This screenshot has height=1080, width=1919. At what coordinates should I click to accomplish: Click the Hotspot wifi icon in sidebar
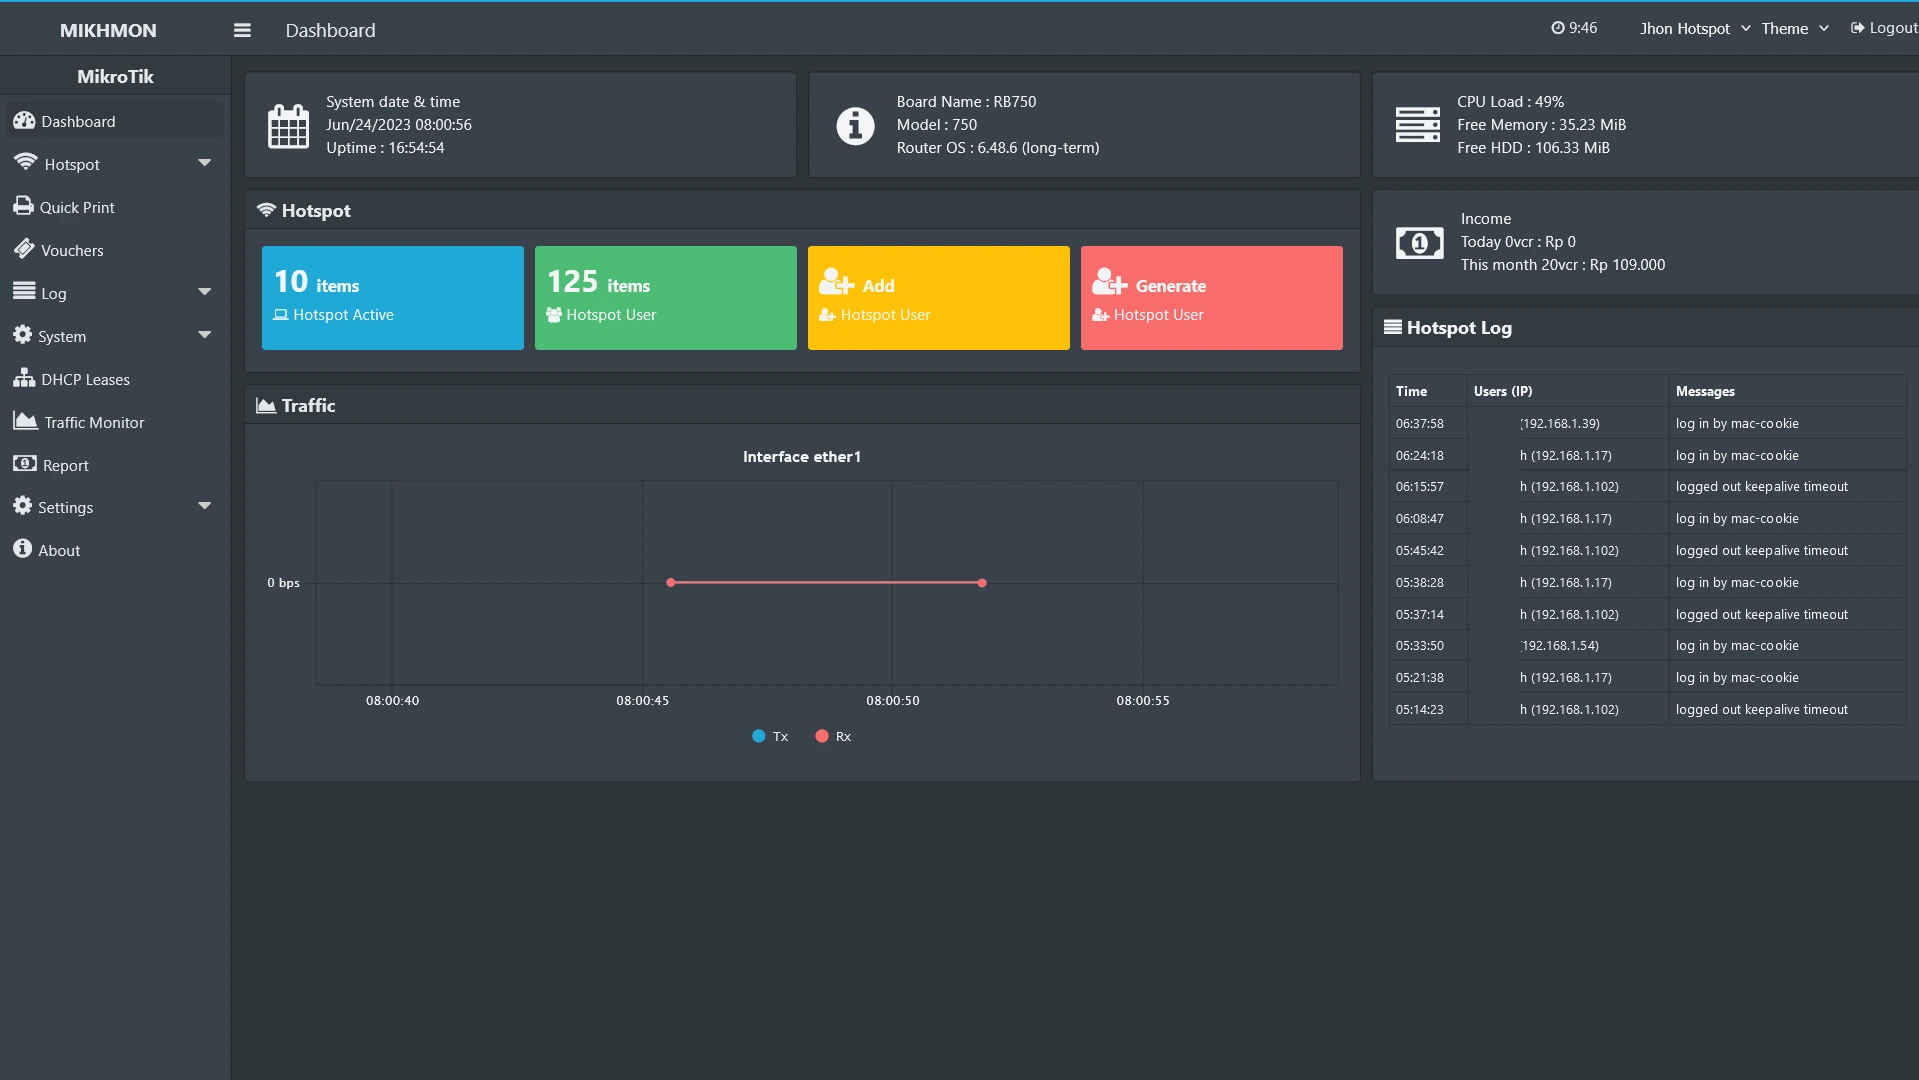26,162
